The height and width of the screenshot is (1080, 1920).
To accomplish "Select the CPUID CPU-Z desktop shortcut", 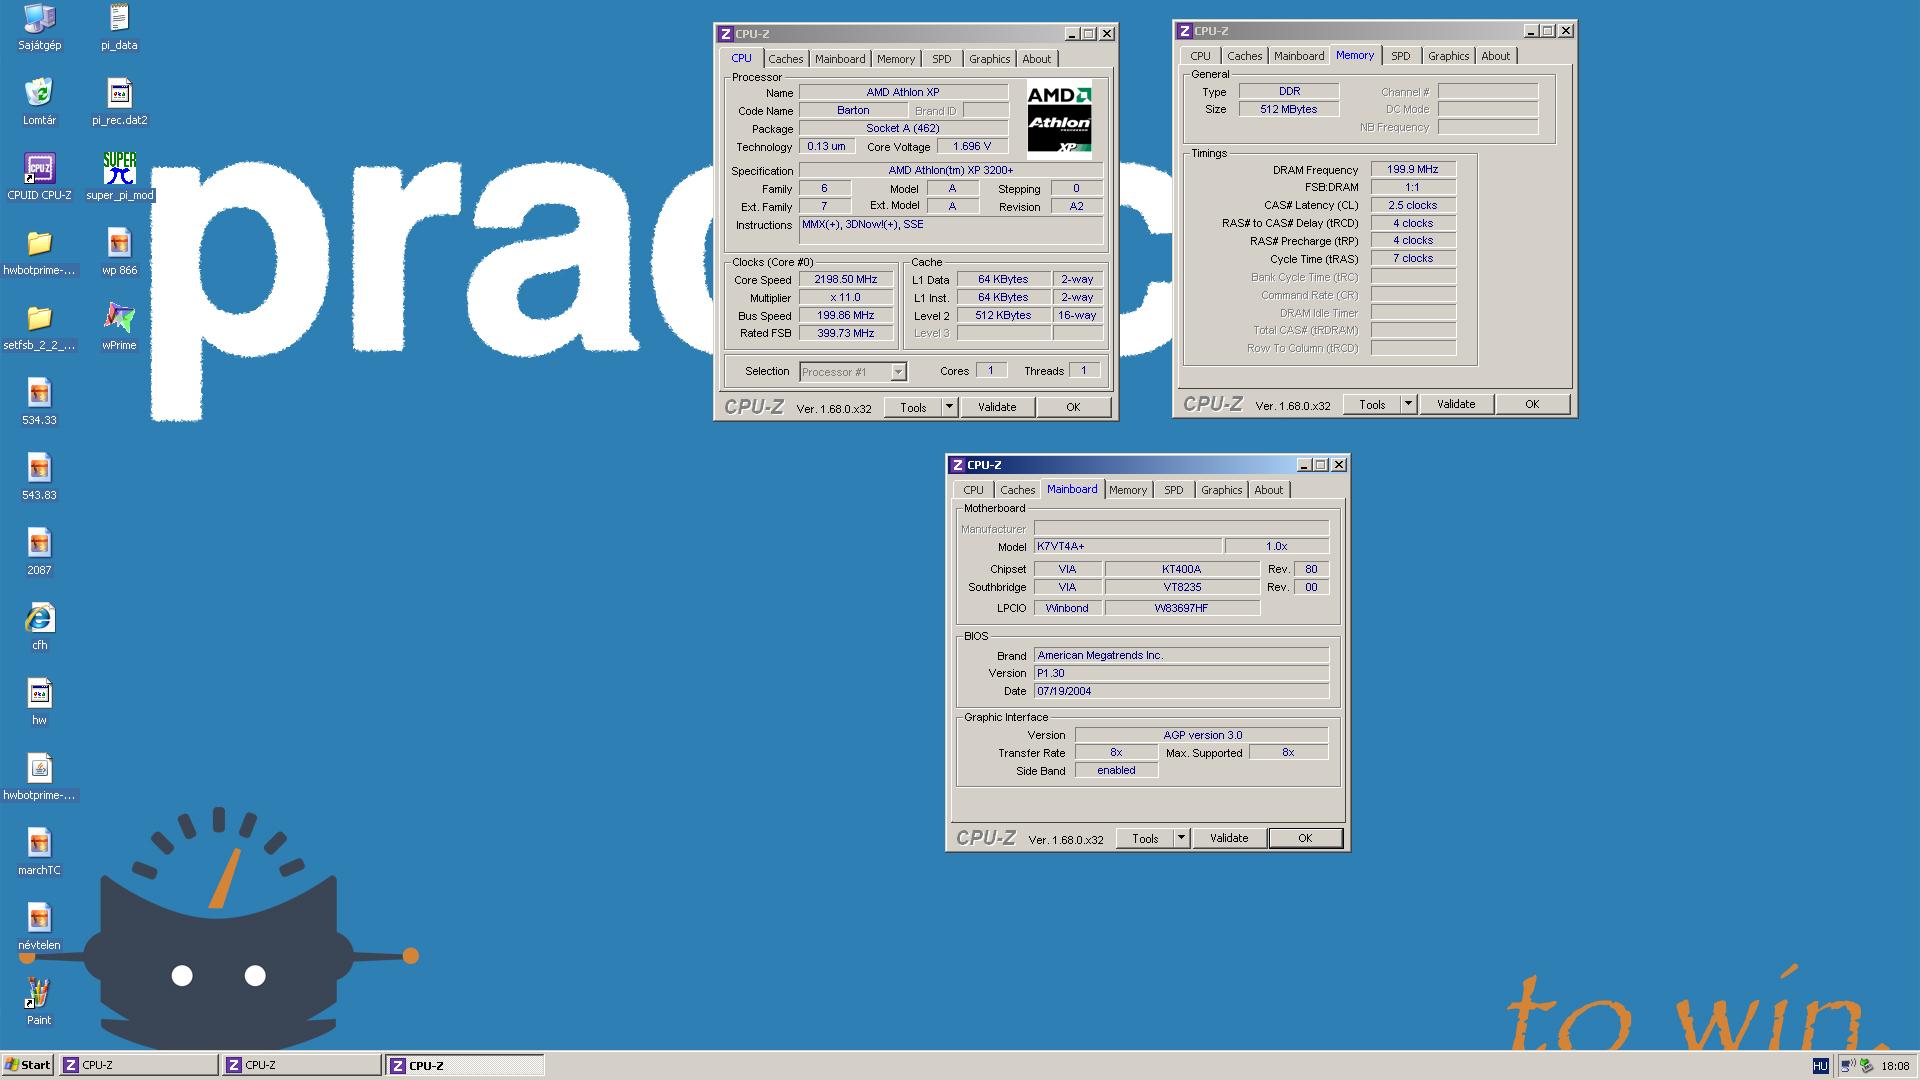I will (x=39, y=177).
